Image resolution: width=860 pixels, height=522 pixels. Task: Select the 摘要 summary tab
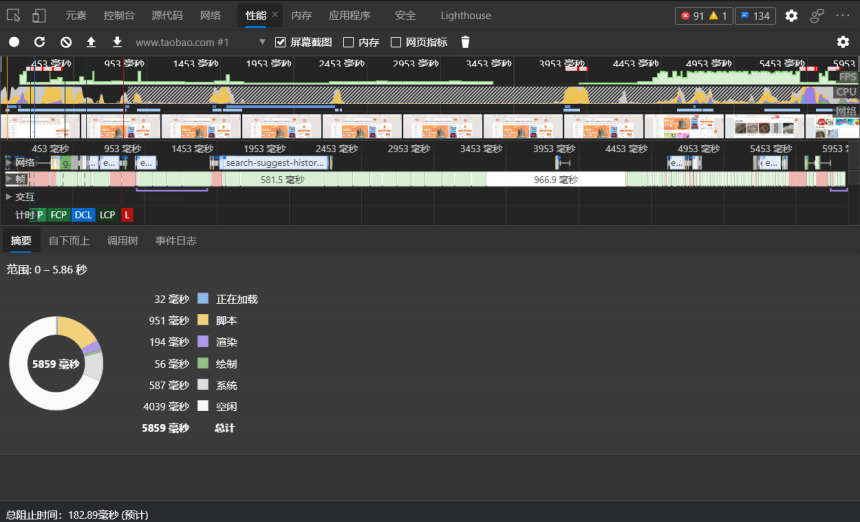(21, 241)
